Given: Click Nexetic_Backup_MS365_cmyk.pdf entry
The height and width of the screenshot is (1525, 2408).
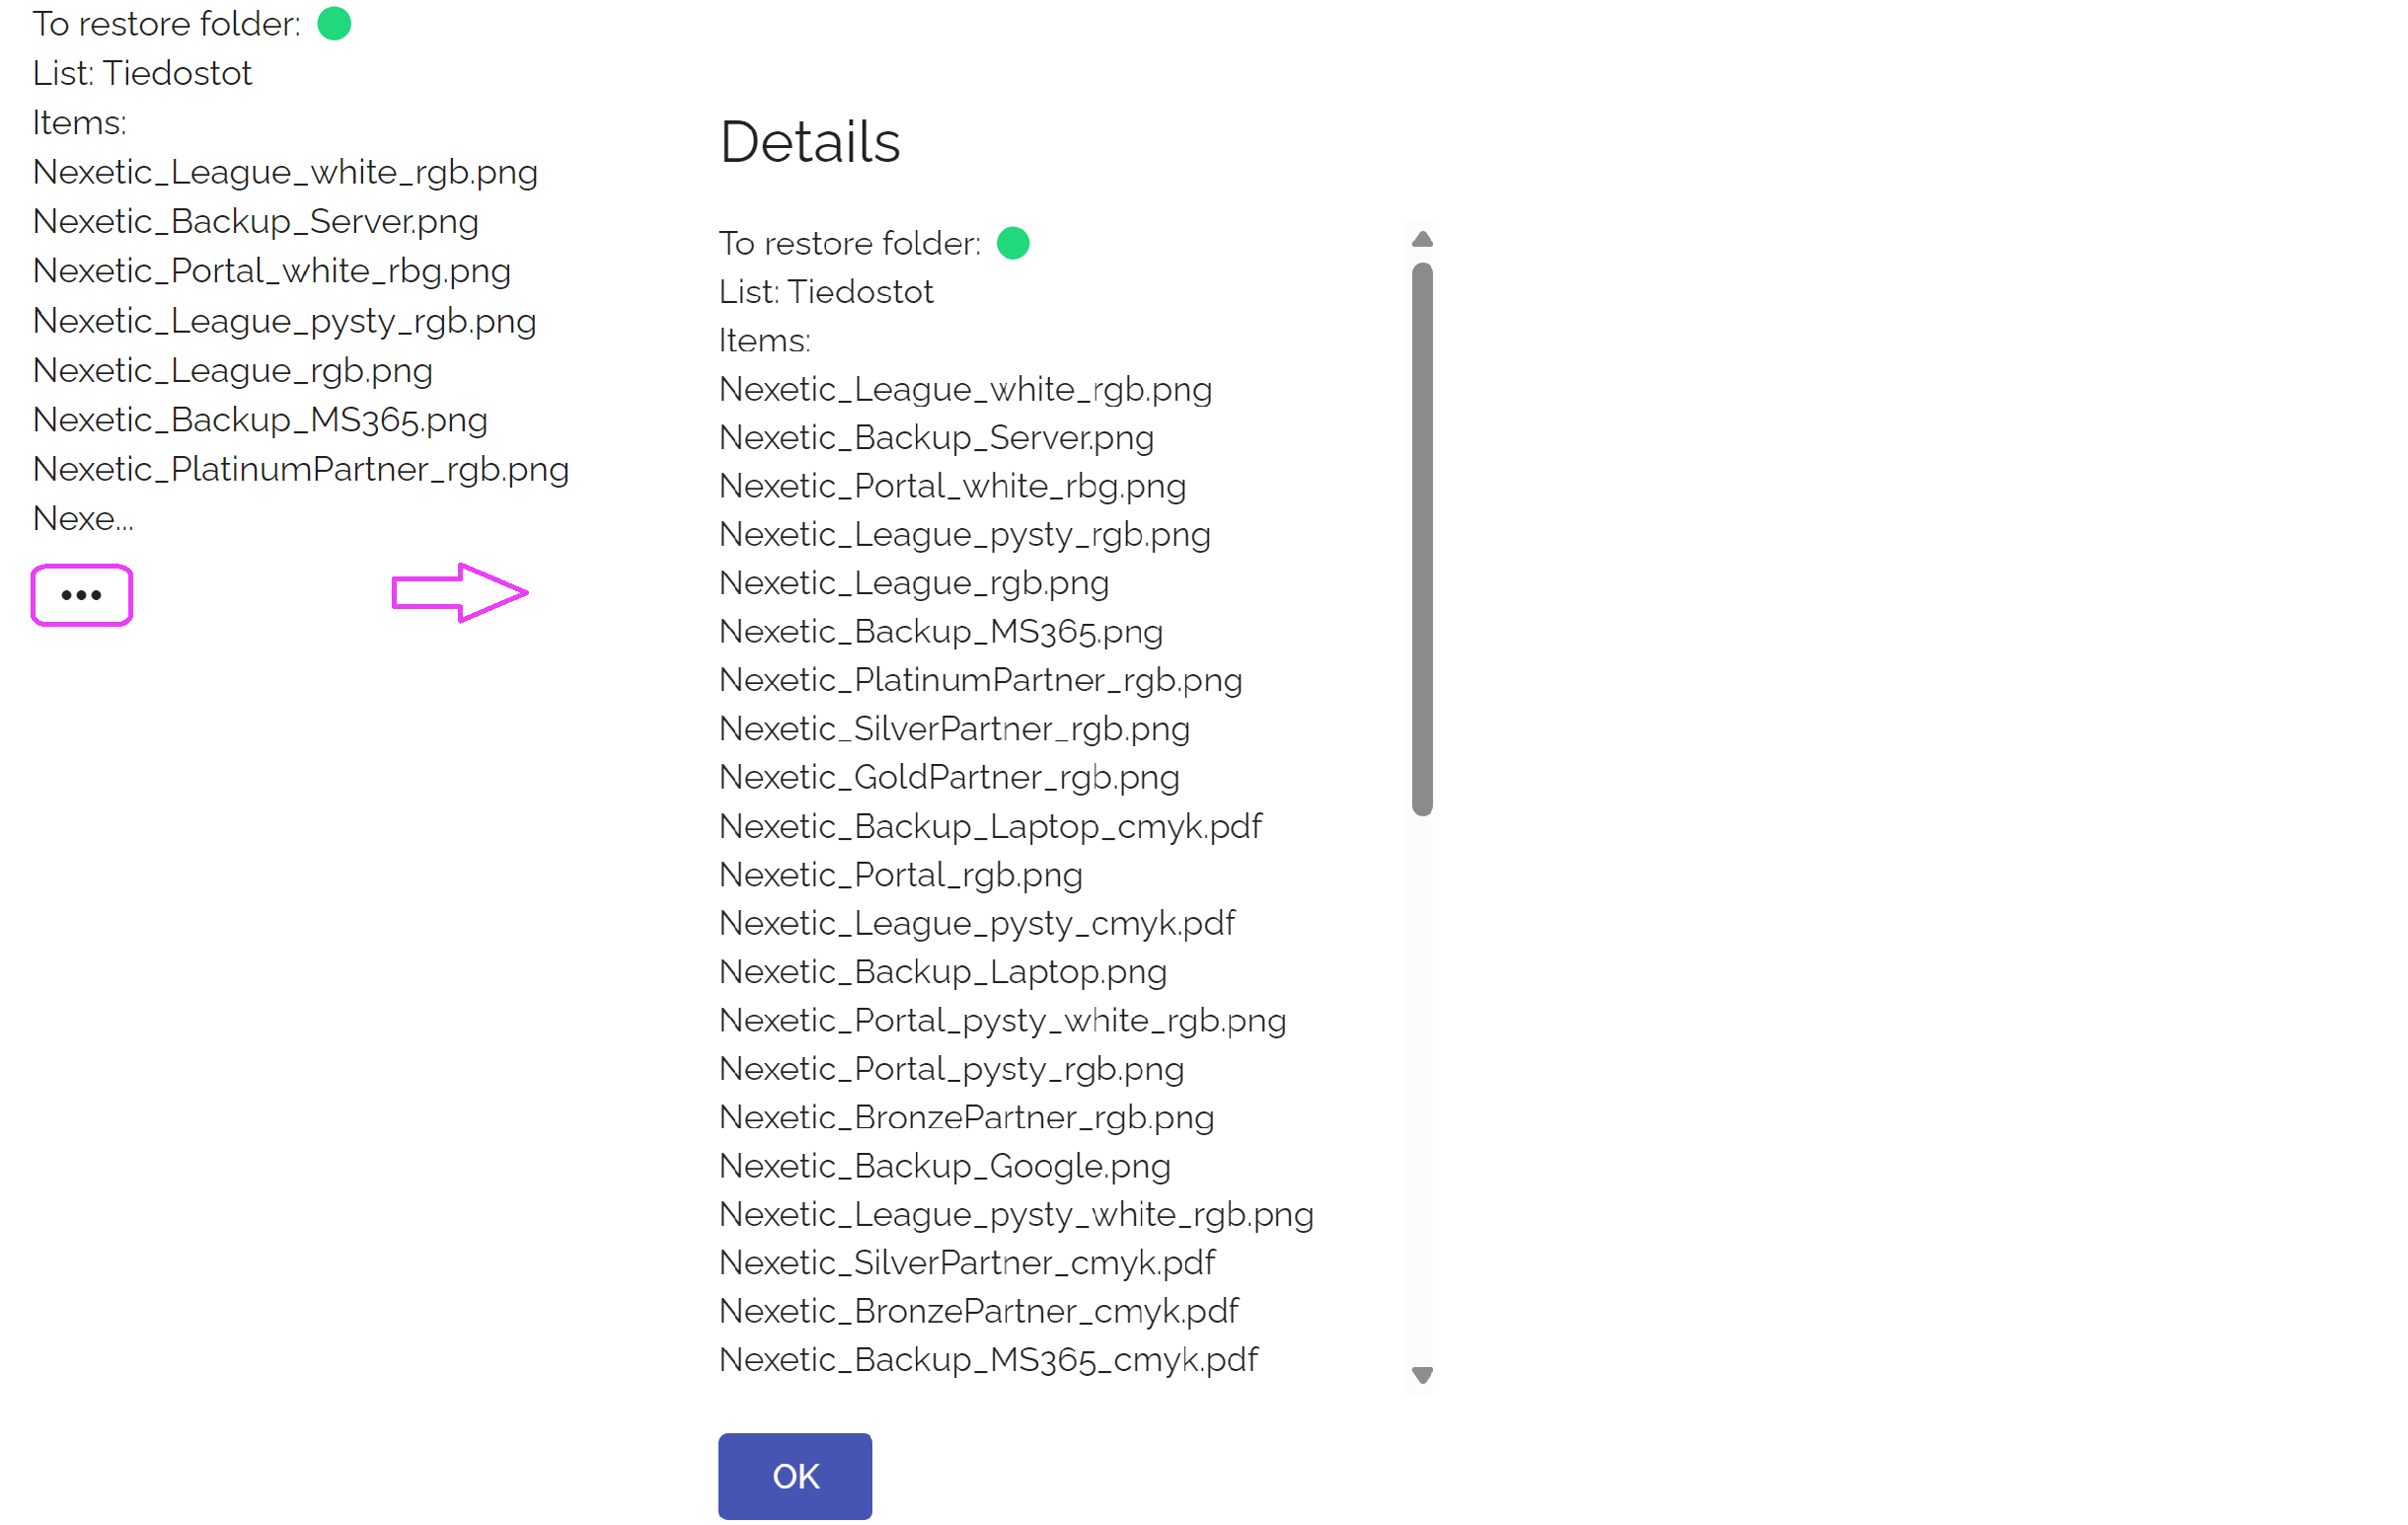Looking at the screenshot, I should click(988, 1360).
